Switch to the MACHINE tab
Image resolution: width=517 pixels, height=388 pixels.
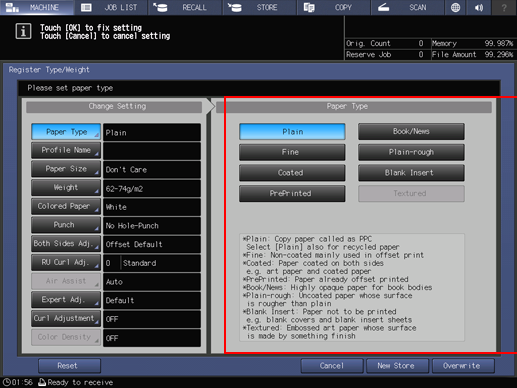(37, 7)
